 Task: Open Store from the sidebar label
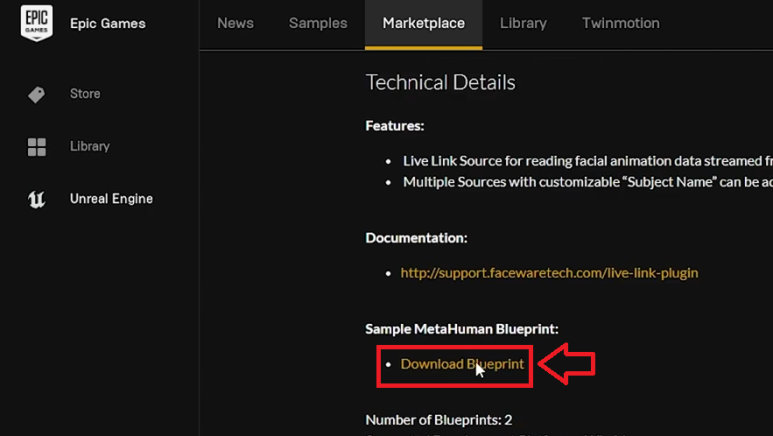click(x=85, y=94)
